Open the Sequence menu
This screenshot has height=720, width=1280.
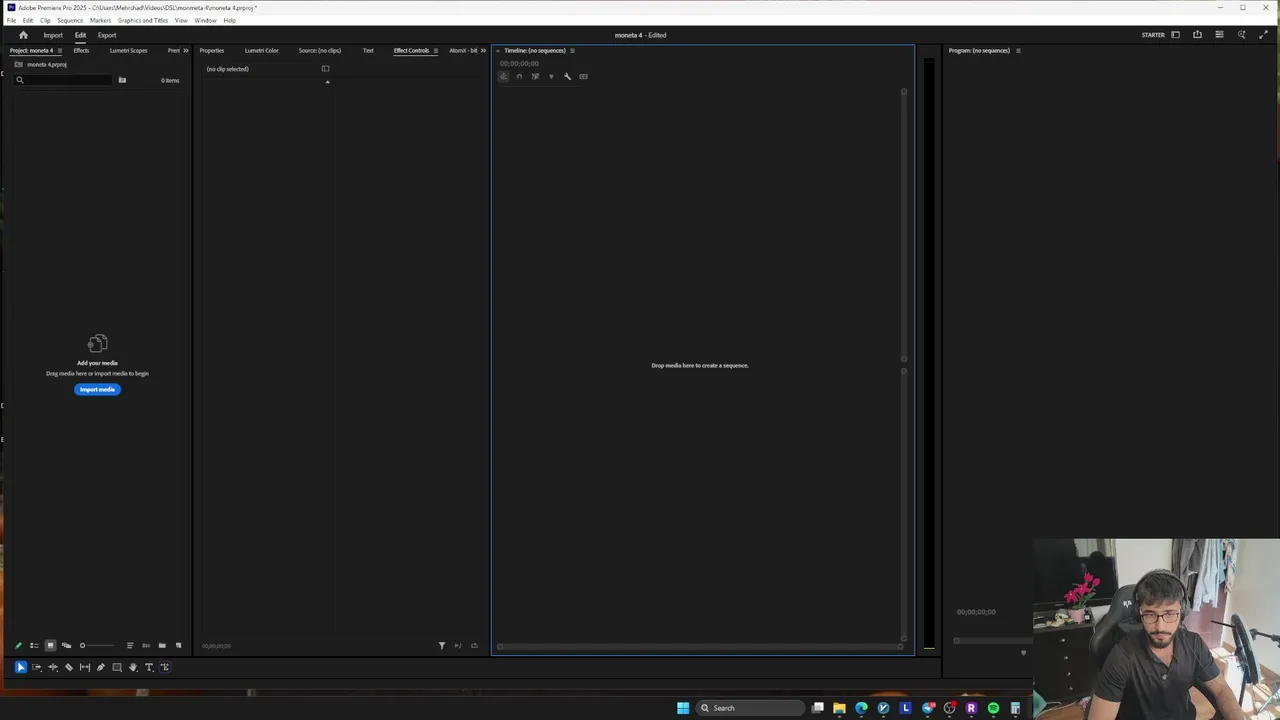[x=70, y=20]
